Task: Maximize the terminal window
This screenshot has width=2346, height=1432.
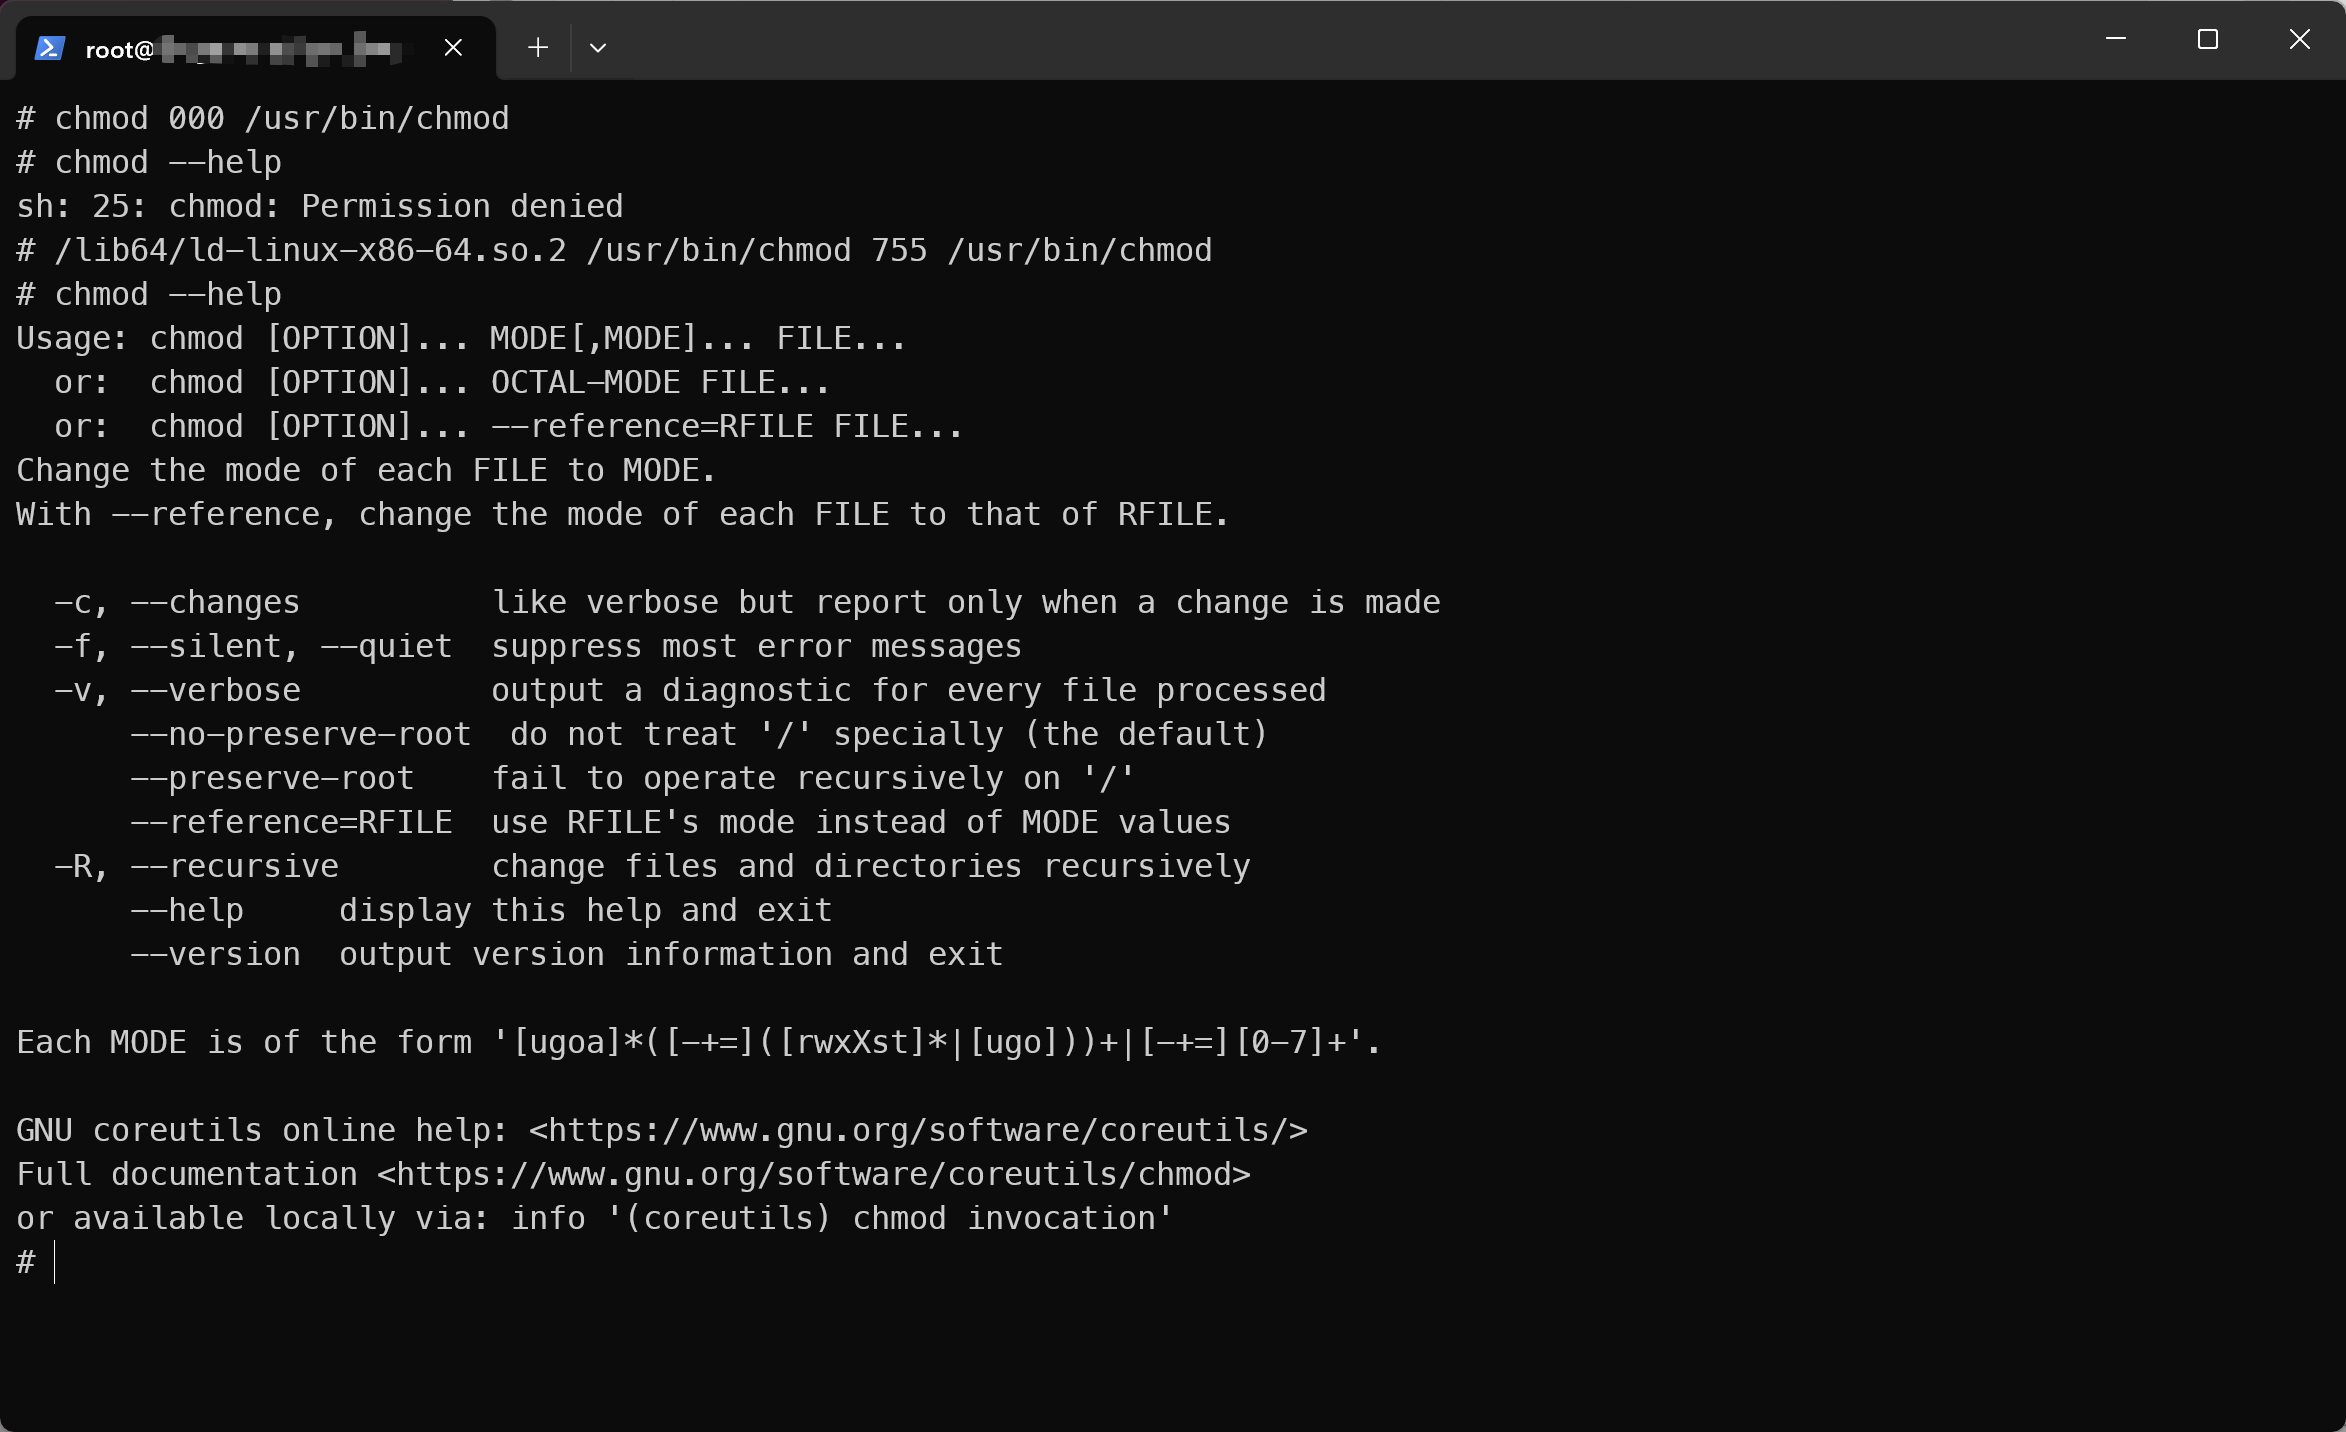Action: tap(2208, 40)
